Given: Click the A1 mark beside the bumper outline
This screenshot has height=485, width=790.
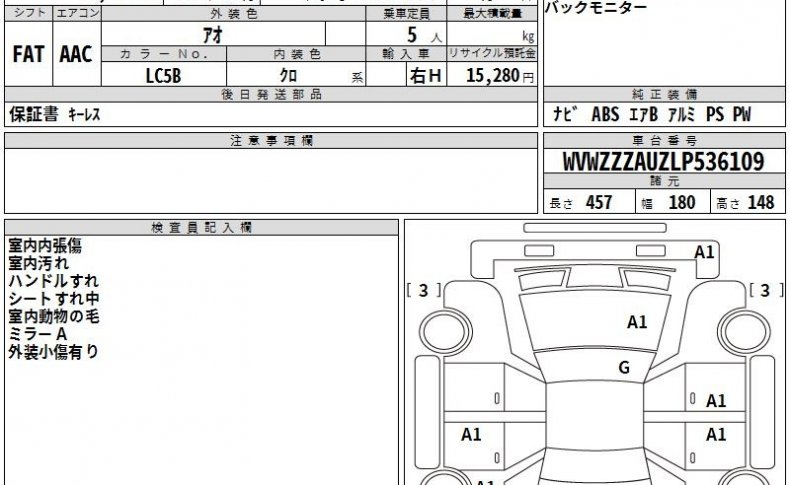Looking at the screenshot, I should 704,252.
